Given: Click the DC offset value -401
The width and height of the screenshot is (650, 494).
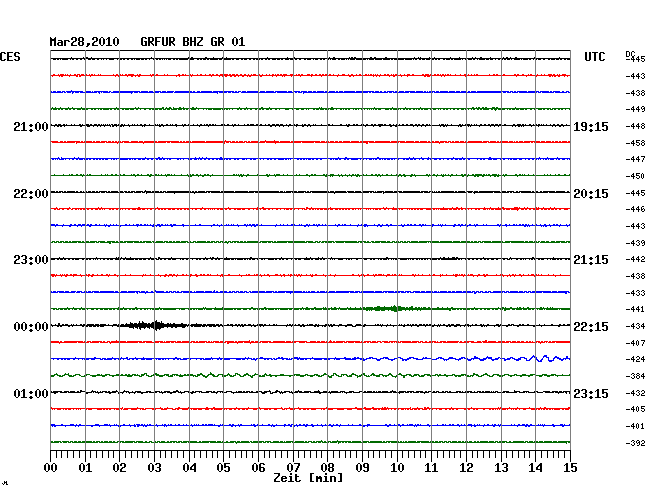Looking at the screenshot, I should point(635,426).
